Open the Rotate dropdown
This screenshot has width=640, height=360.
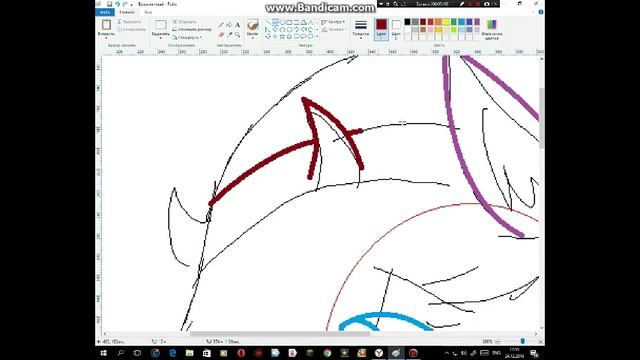coord(187,37)
